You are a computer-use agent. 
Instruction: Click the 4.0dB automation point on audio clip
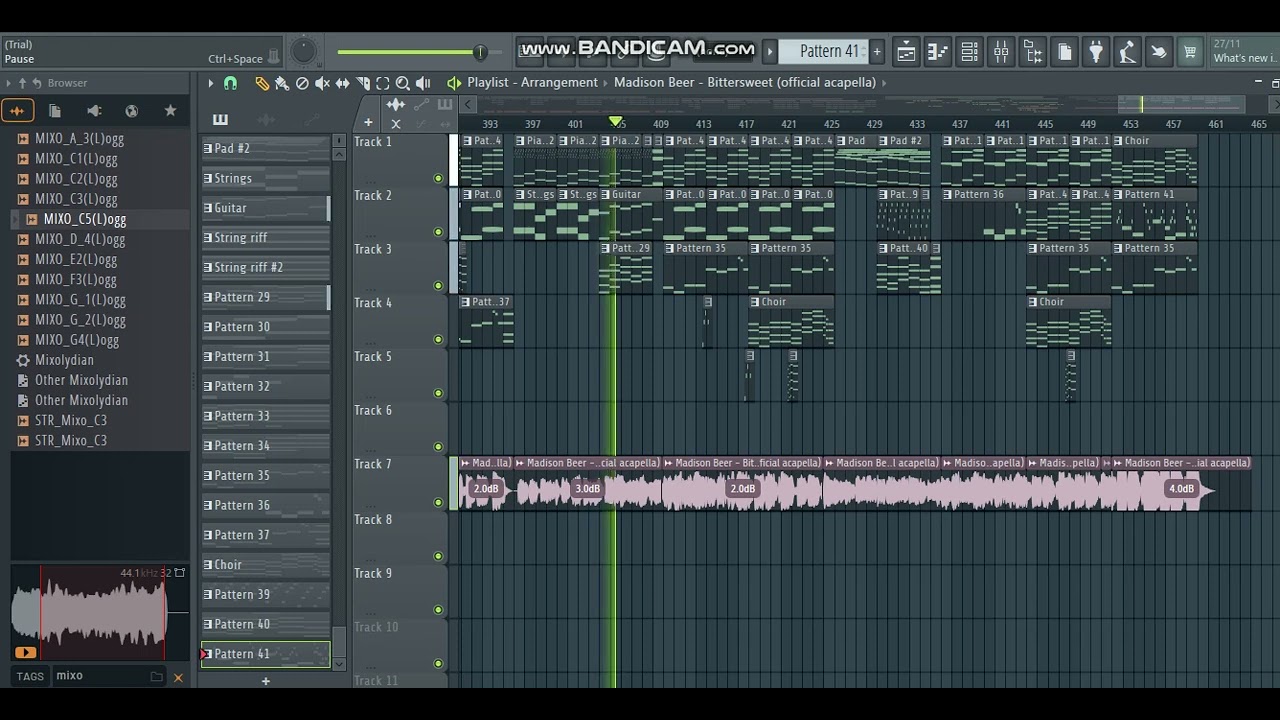[1182, 489]
